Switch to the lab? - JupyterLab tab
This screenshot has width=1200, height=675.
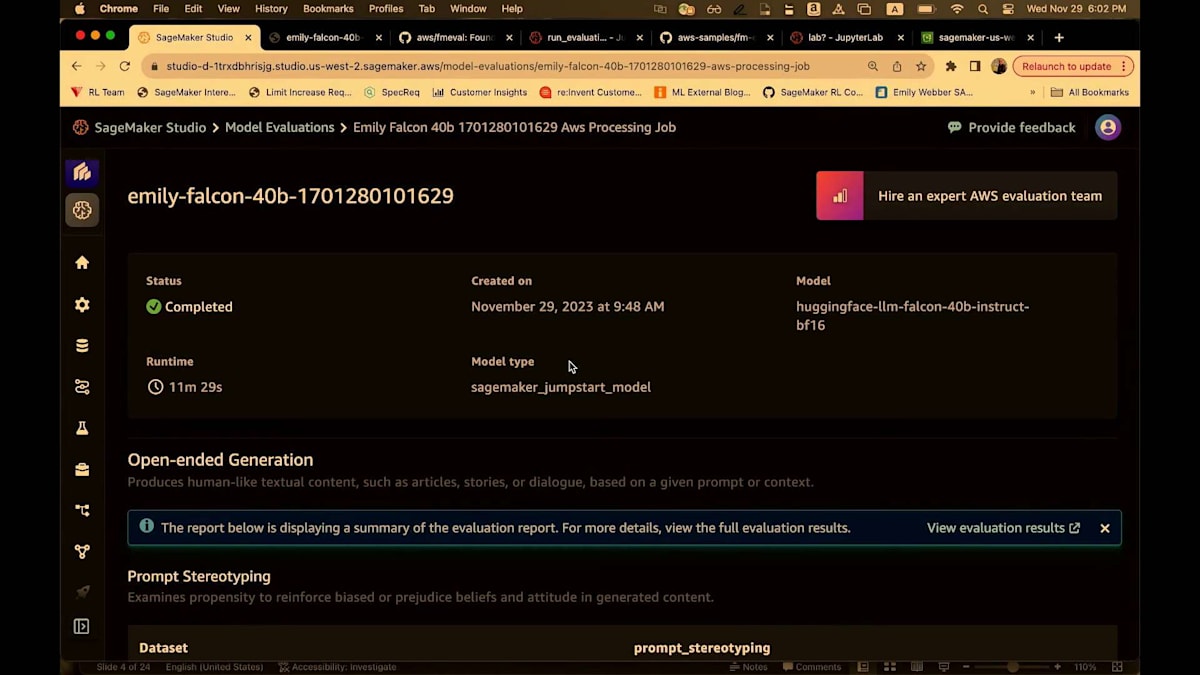tap(845, 37)
